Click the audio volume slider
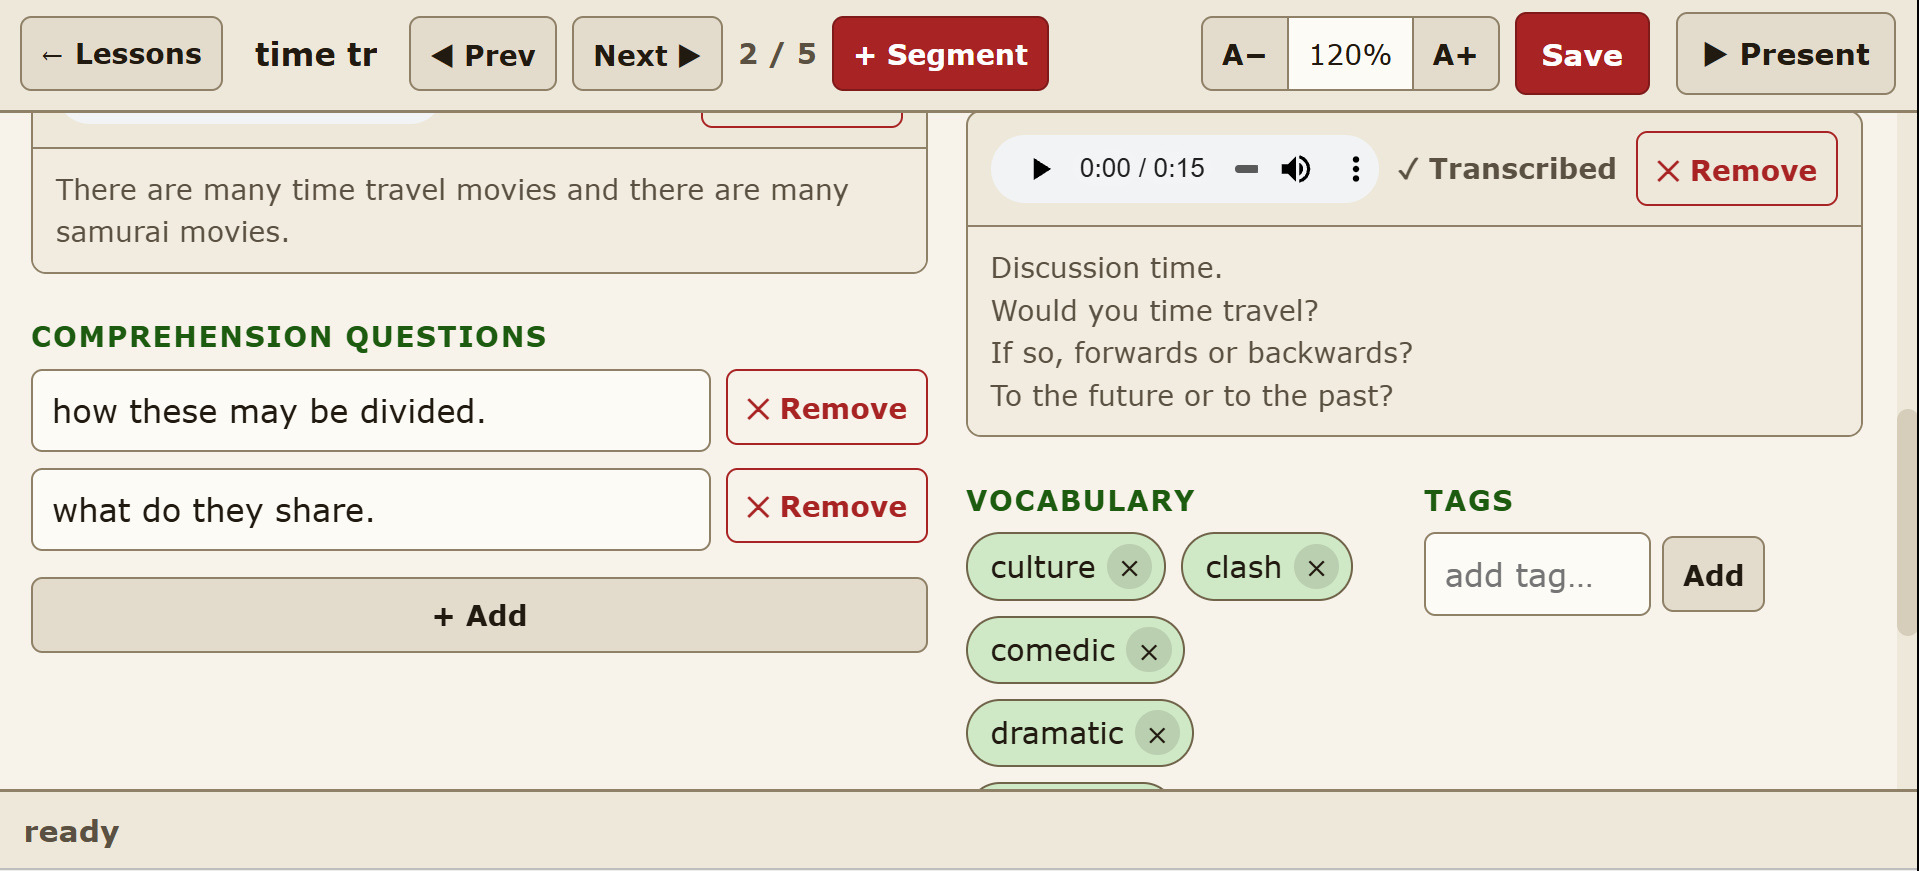 1246,169
